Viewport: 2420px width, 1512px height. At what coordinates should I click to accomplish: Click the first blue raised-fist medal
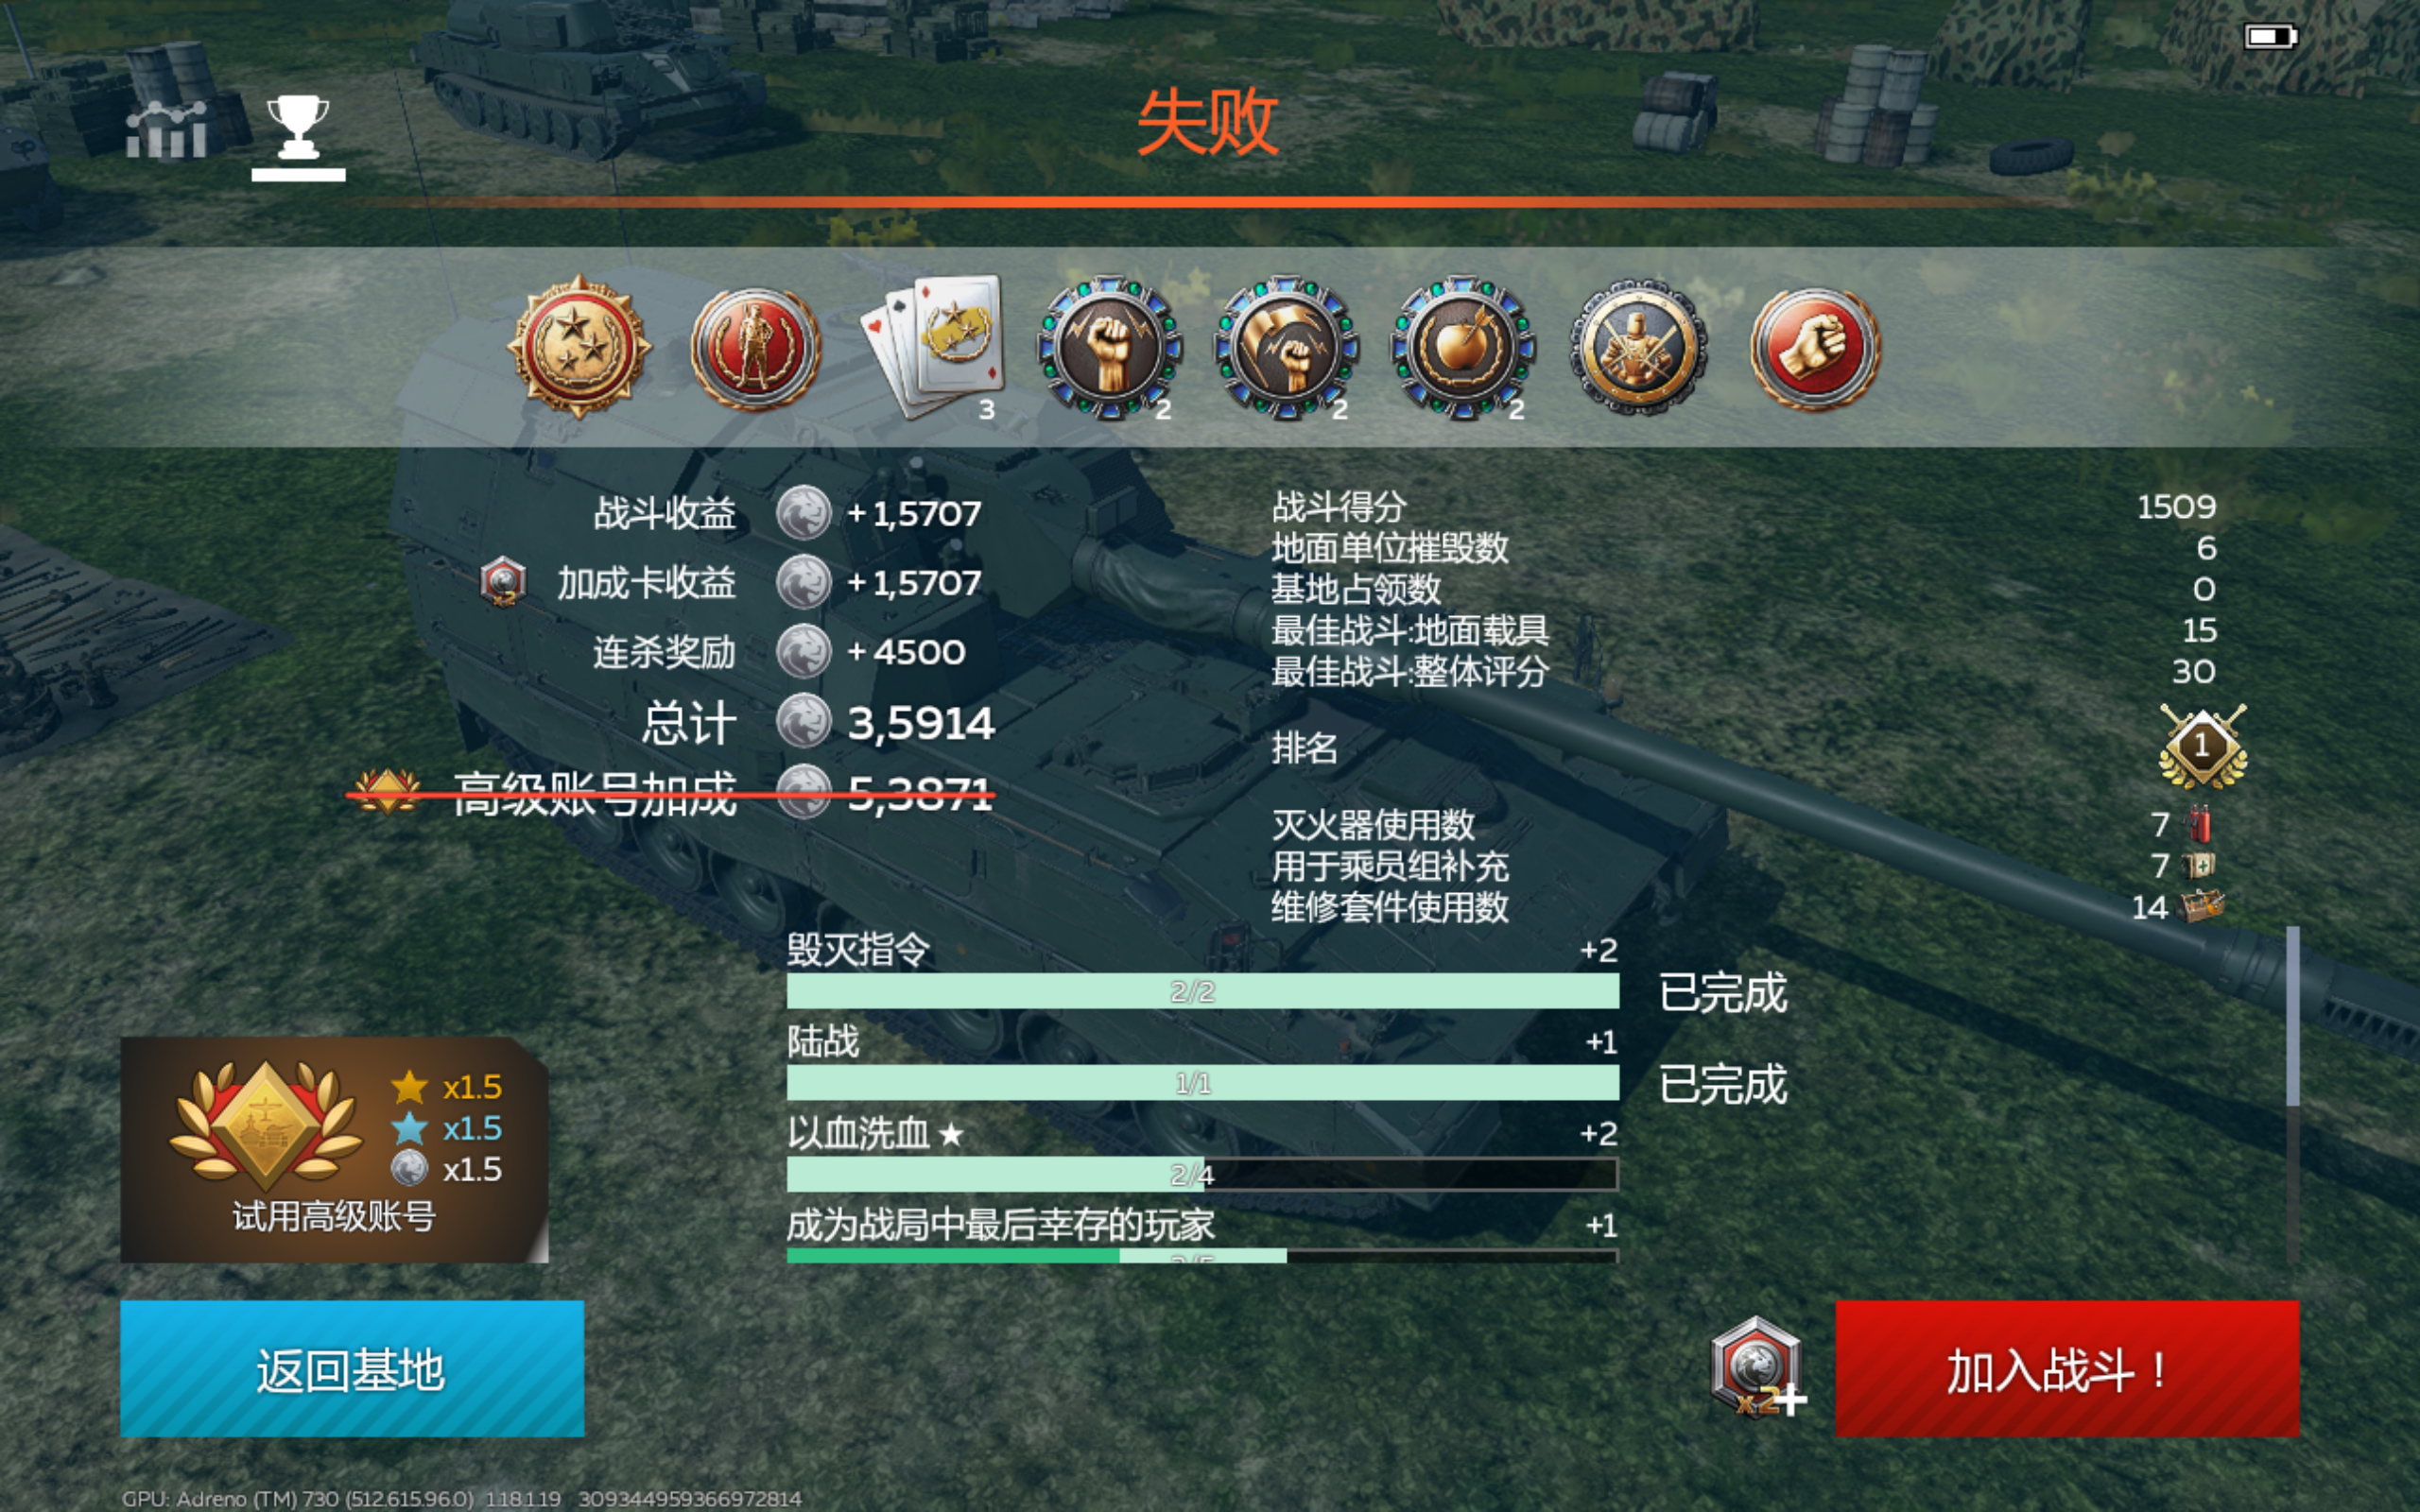click(1109, 348)
